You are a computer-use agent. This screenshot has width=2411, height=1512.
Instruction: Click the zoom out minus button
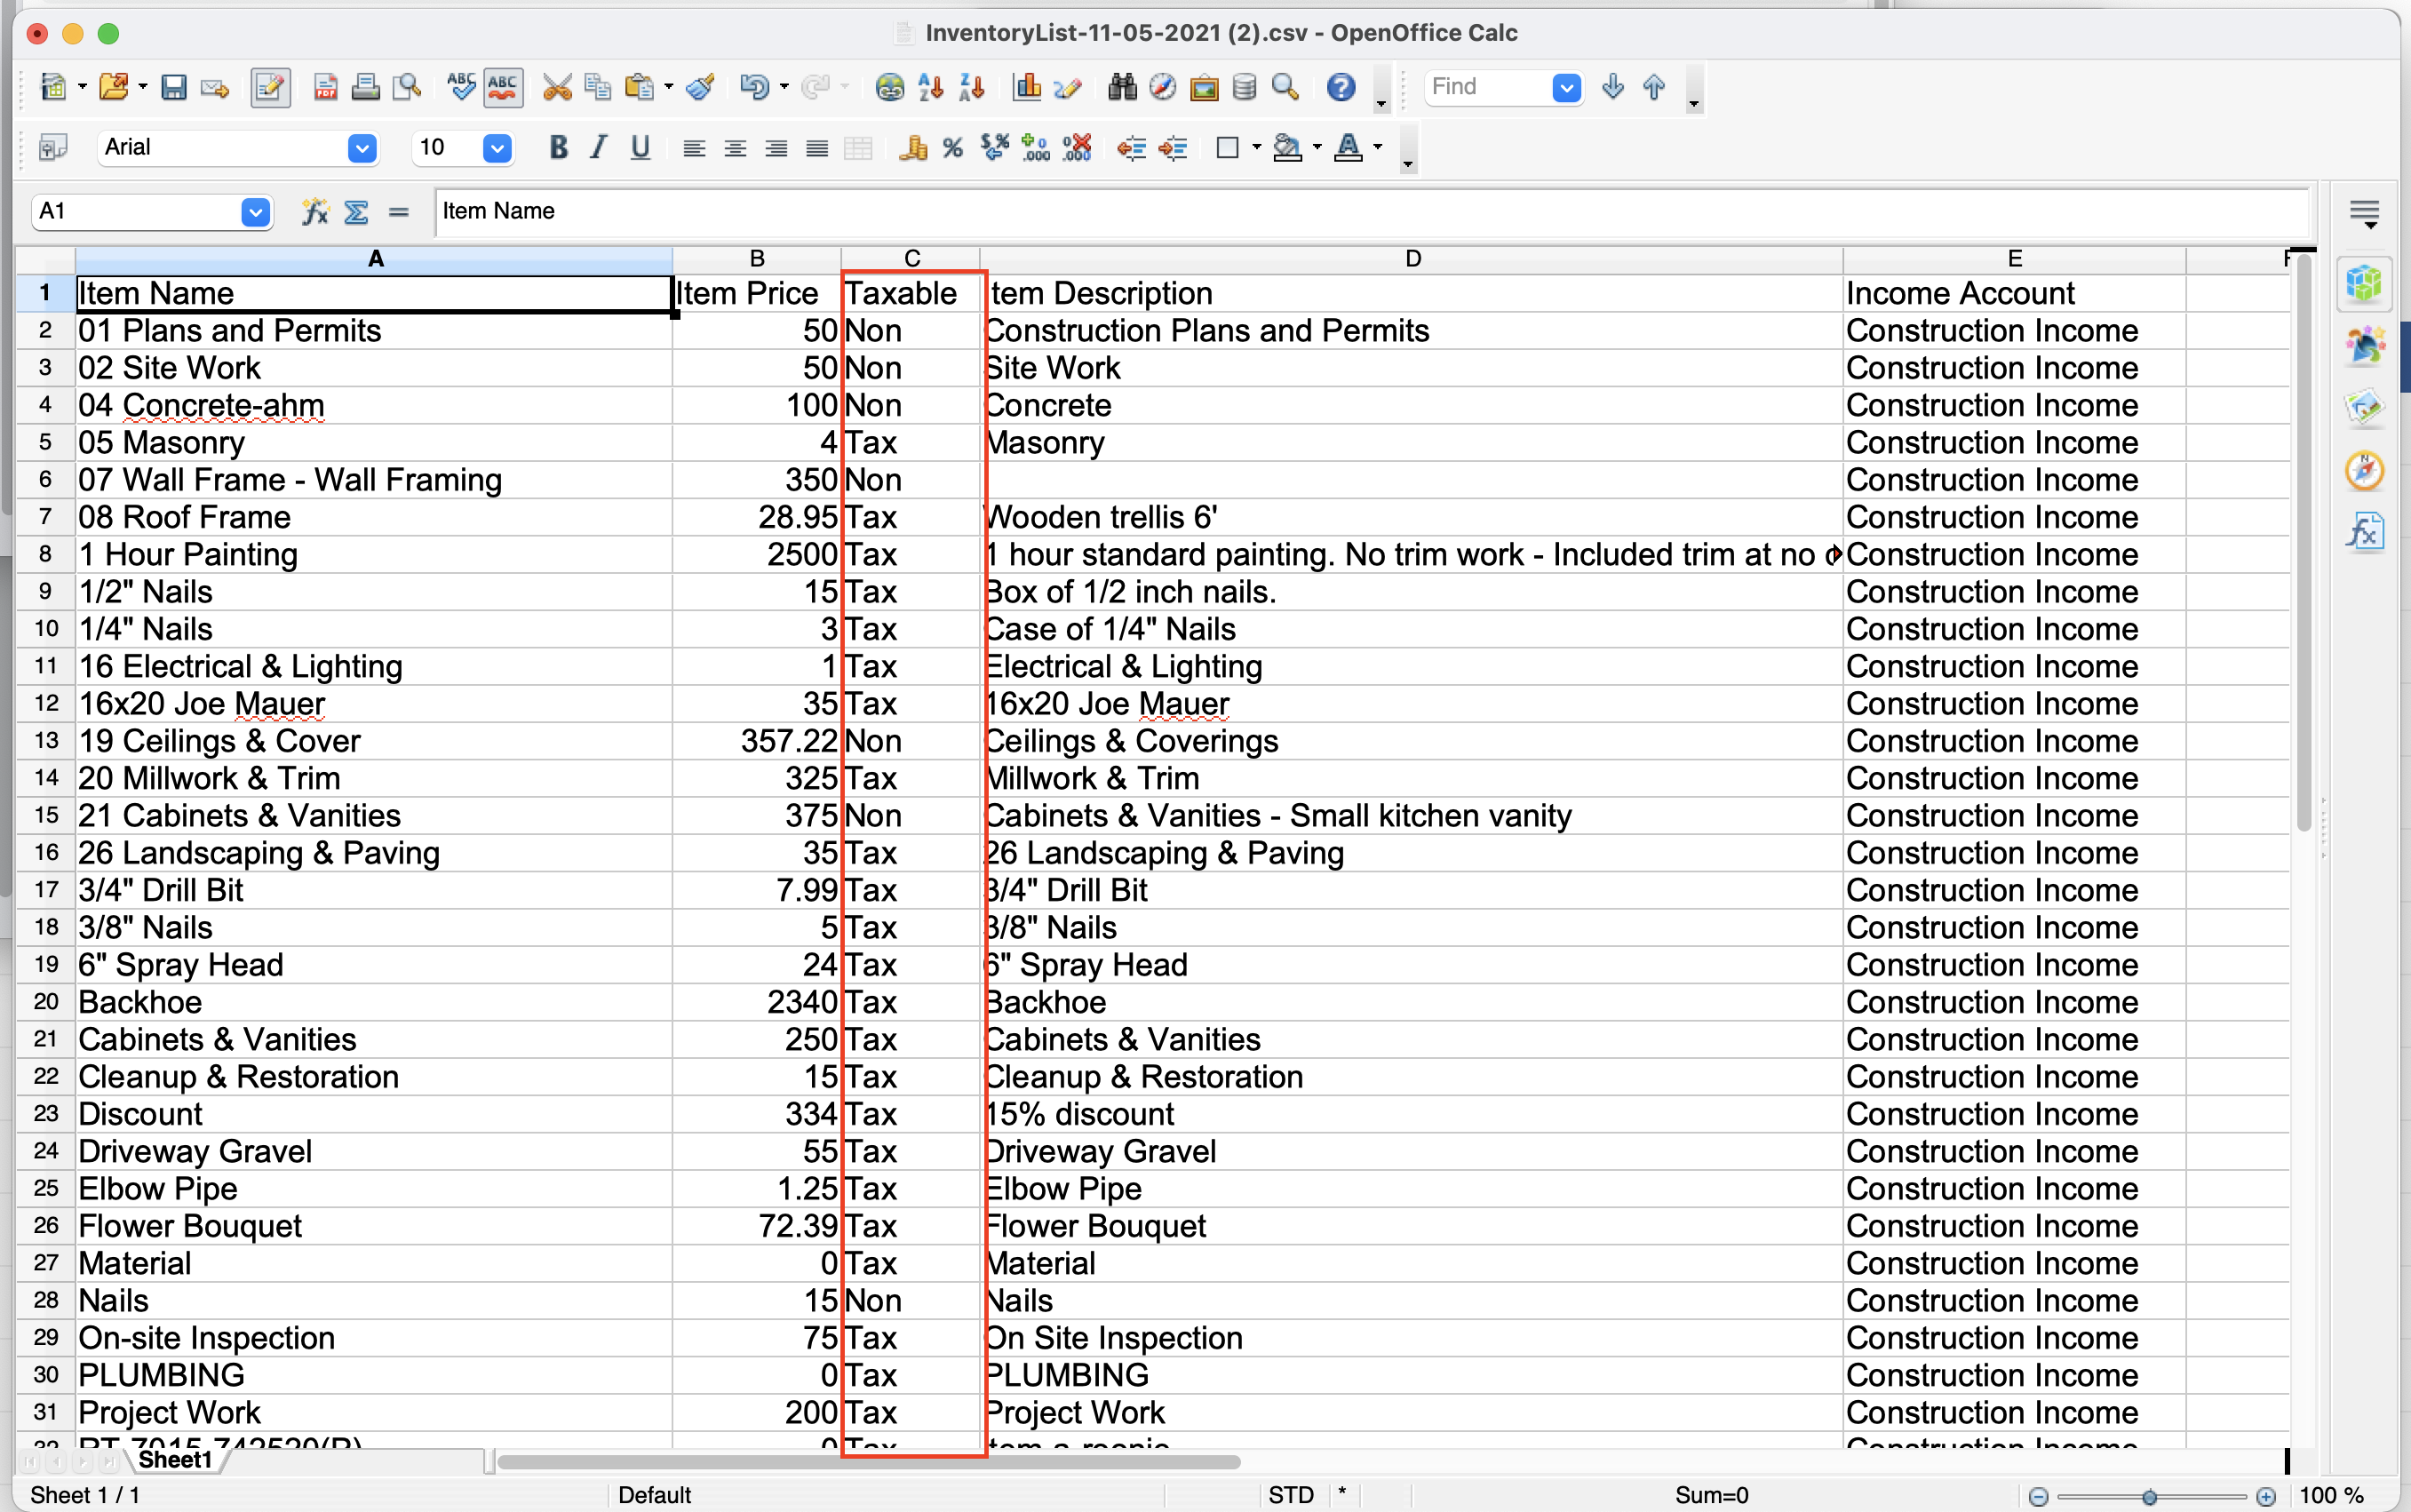[2039, 1496]
